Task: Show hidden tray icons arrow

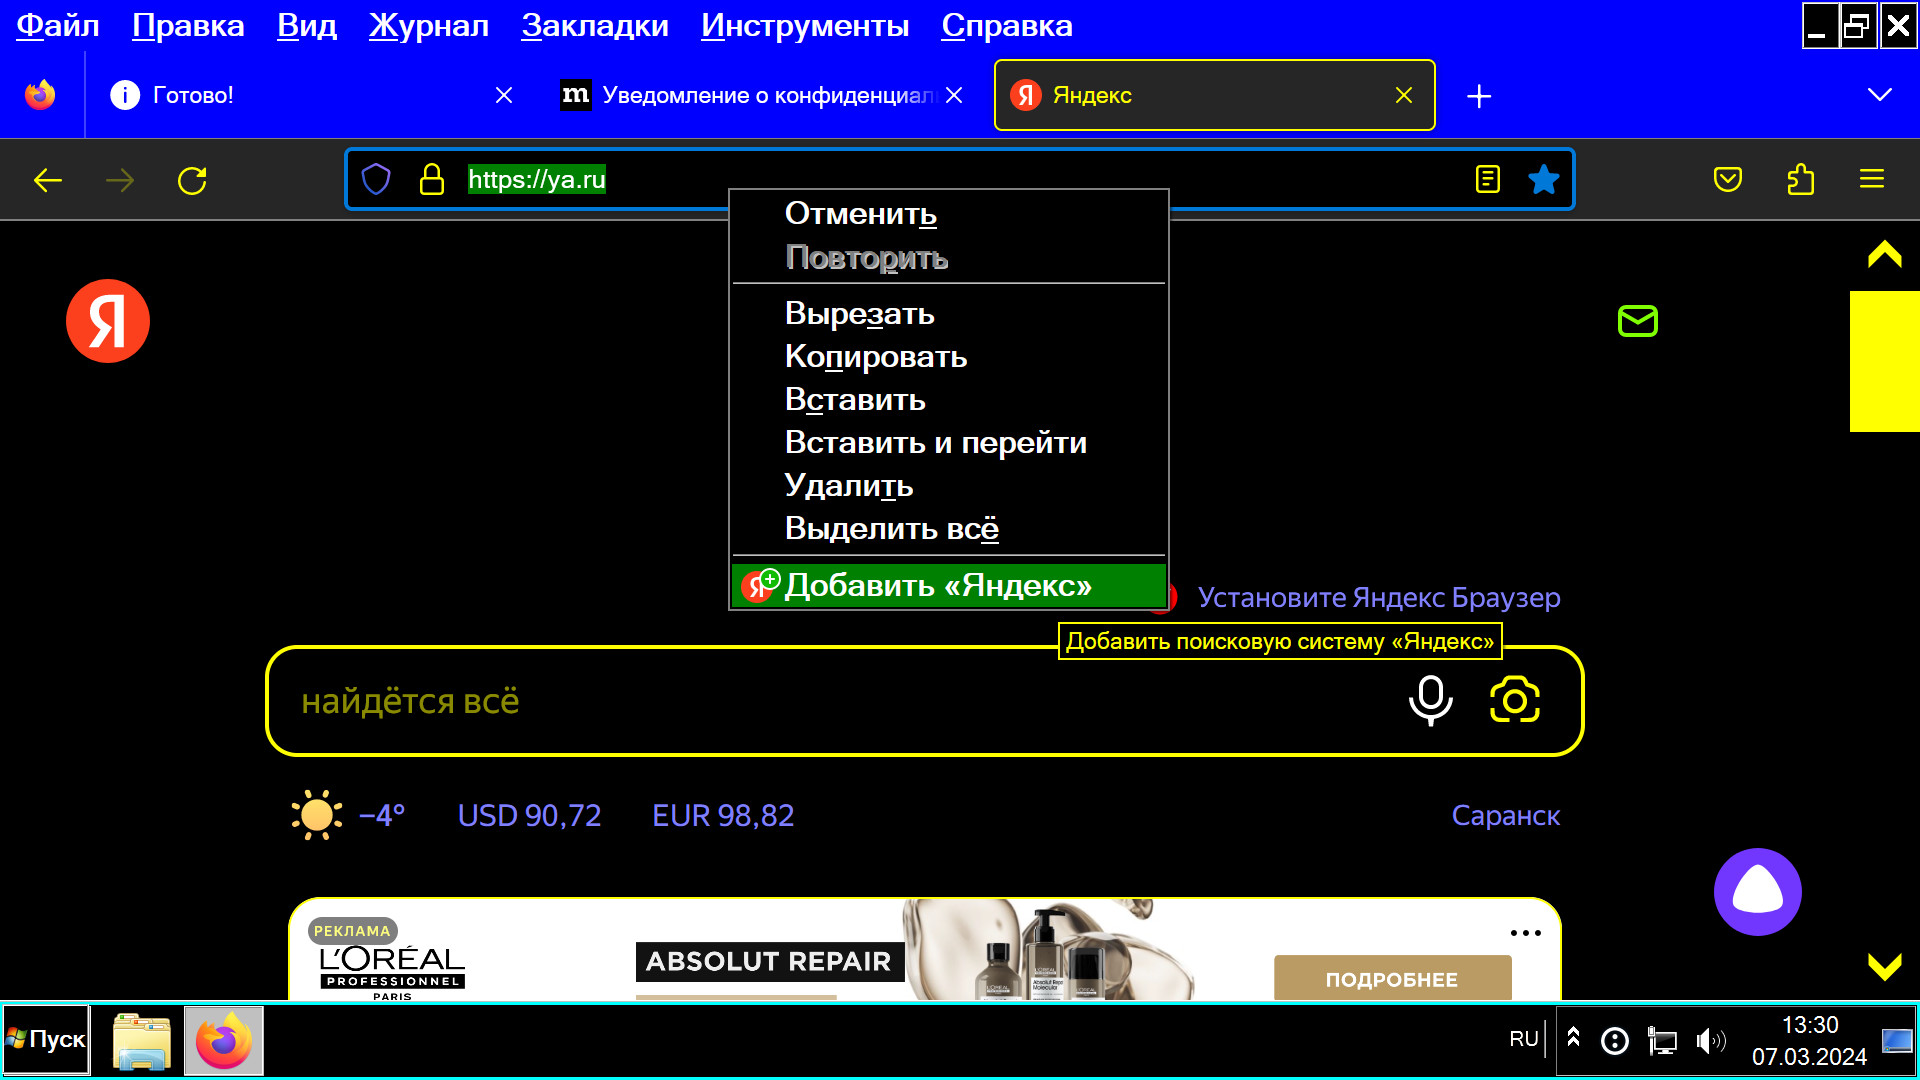Action: click(1573, 1038)
